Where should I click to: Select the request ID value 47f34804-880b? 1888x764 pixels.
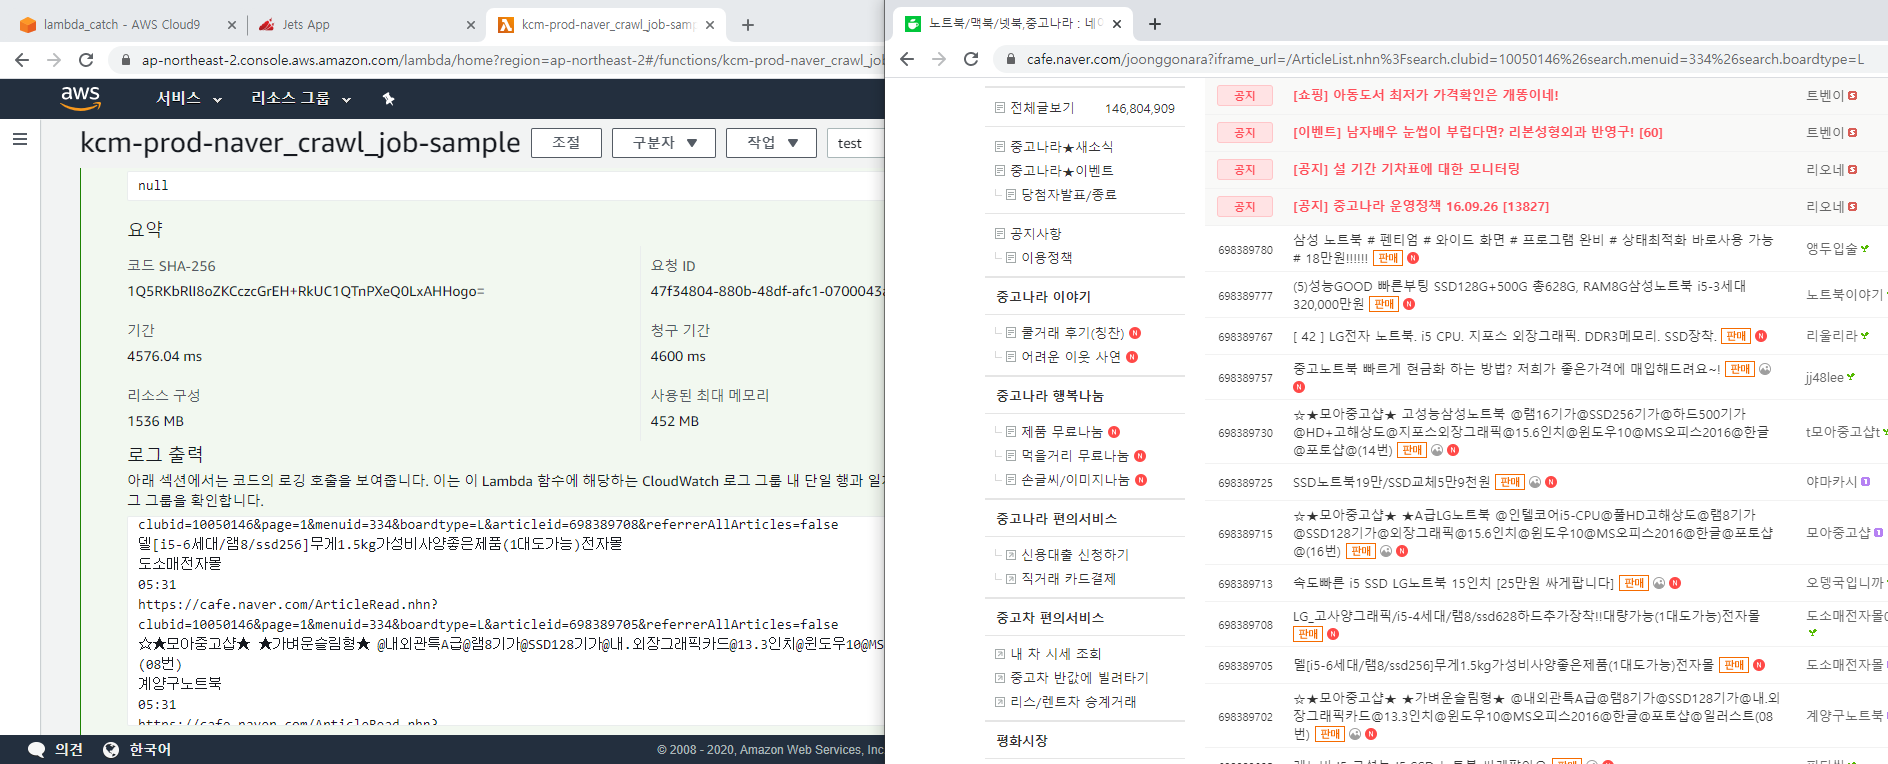pyautogui.click(x=767, y=291)
